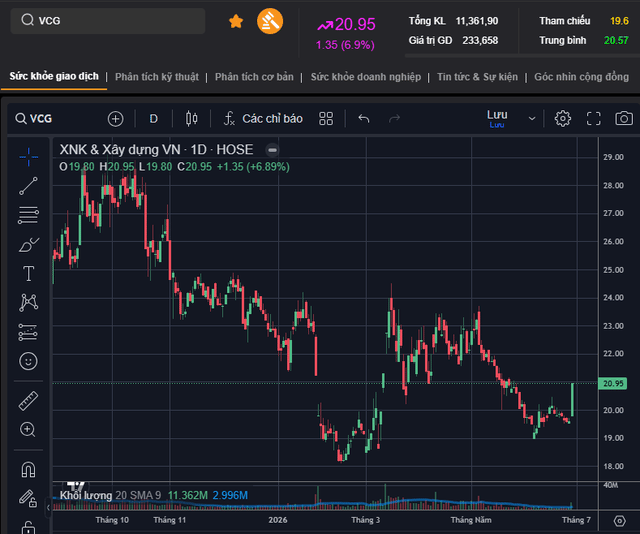The height and width of the screenshot is (534, 640).
Task: Select the trend line tool
Action: coord(29,186)
